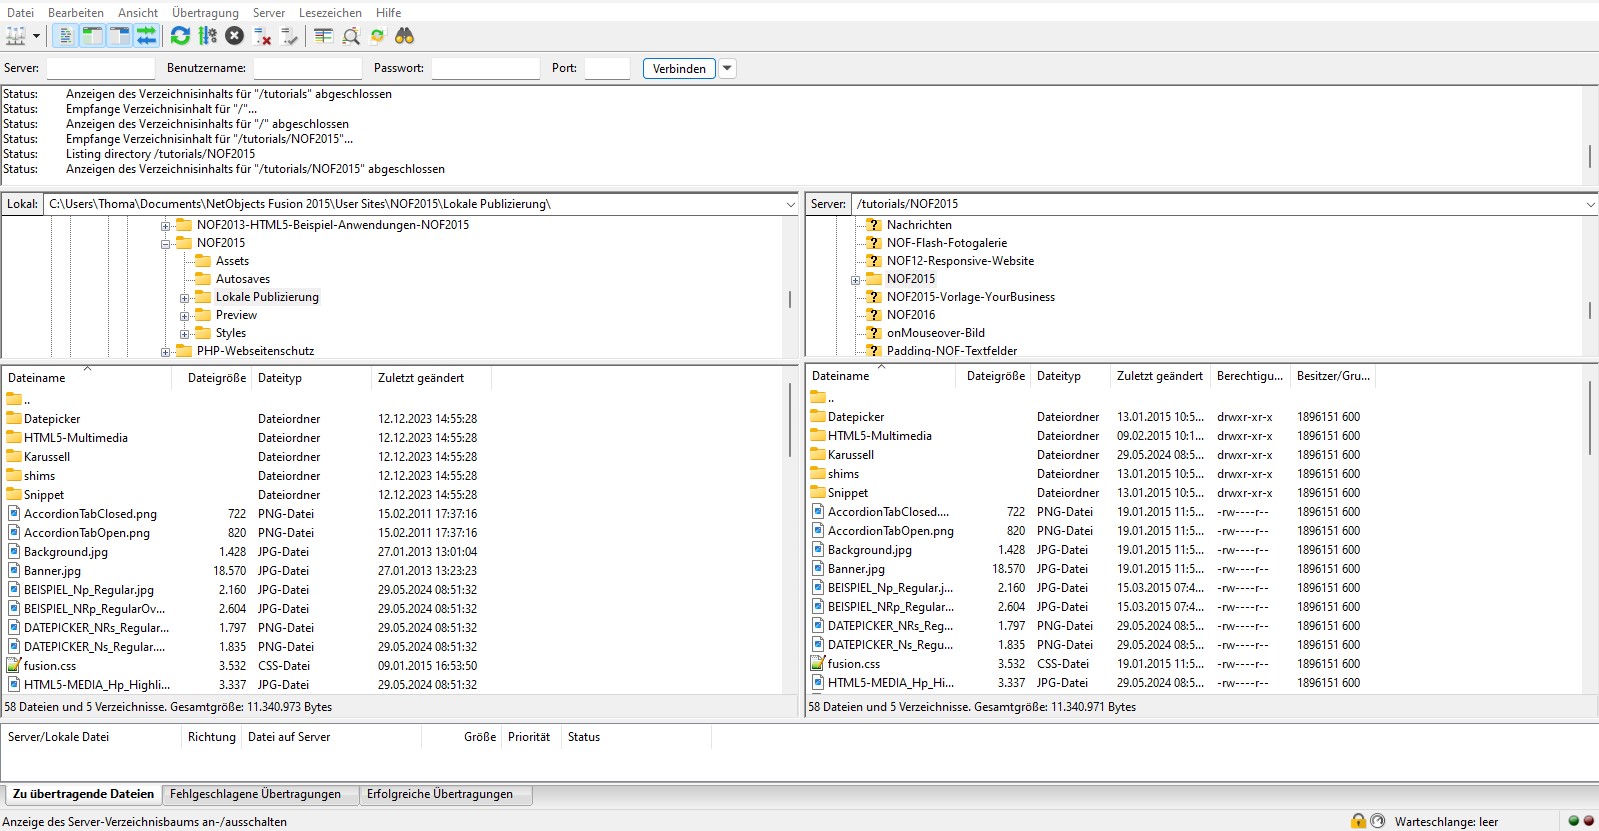Click the Benutzername input field
Screen dimensions: 1599x831
(x=307, y=69)
